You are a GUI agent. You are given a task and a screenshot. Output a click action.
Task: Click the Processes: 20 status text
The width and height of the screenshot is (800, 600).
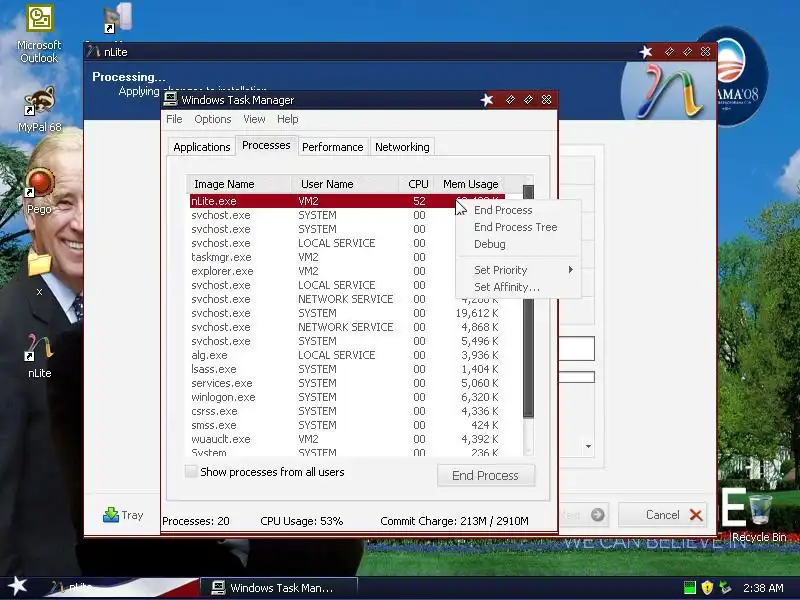click(x=196, y=521)
